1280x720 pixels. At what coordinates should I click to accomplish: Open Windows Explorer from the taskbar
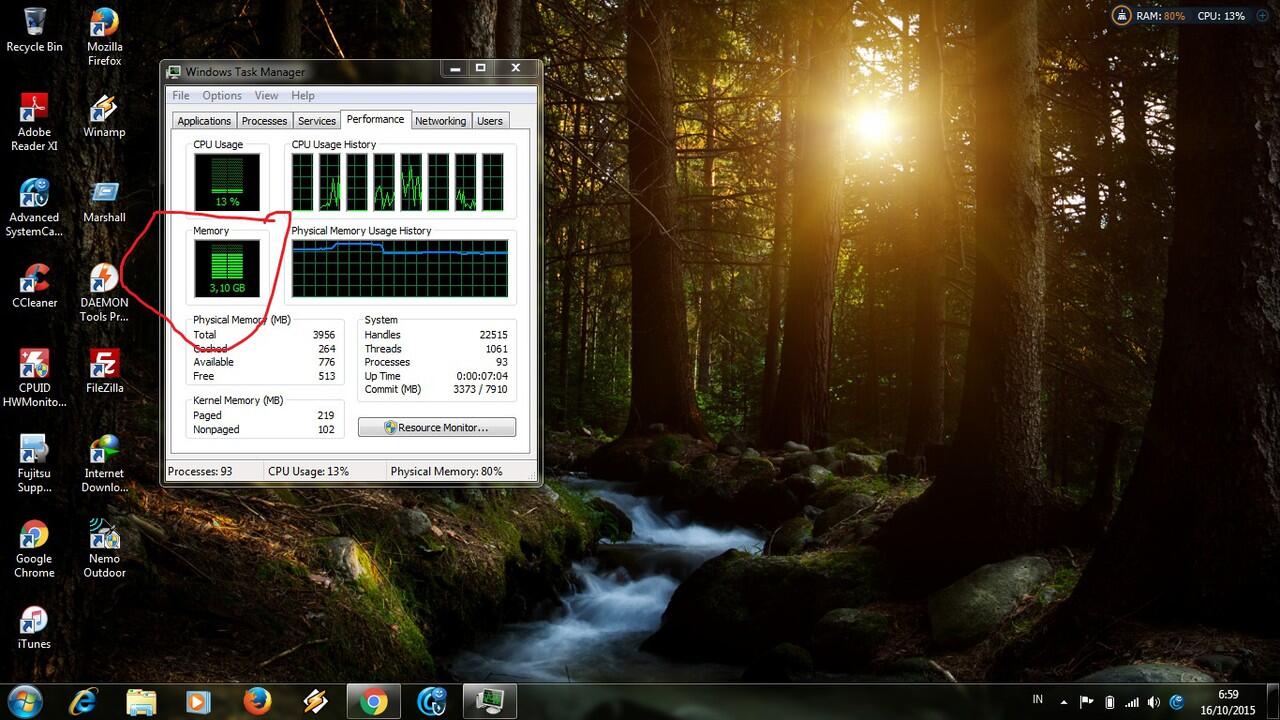pyautogui.click(x=142, y=701)
